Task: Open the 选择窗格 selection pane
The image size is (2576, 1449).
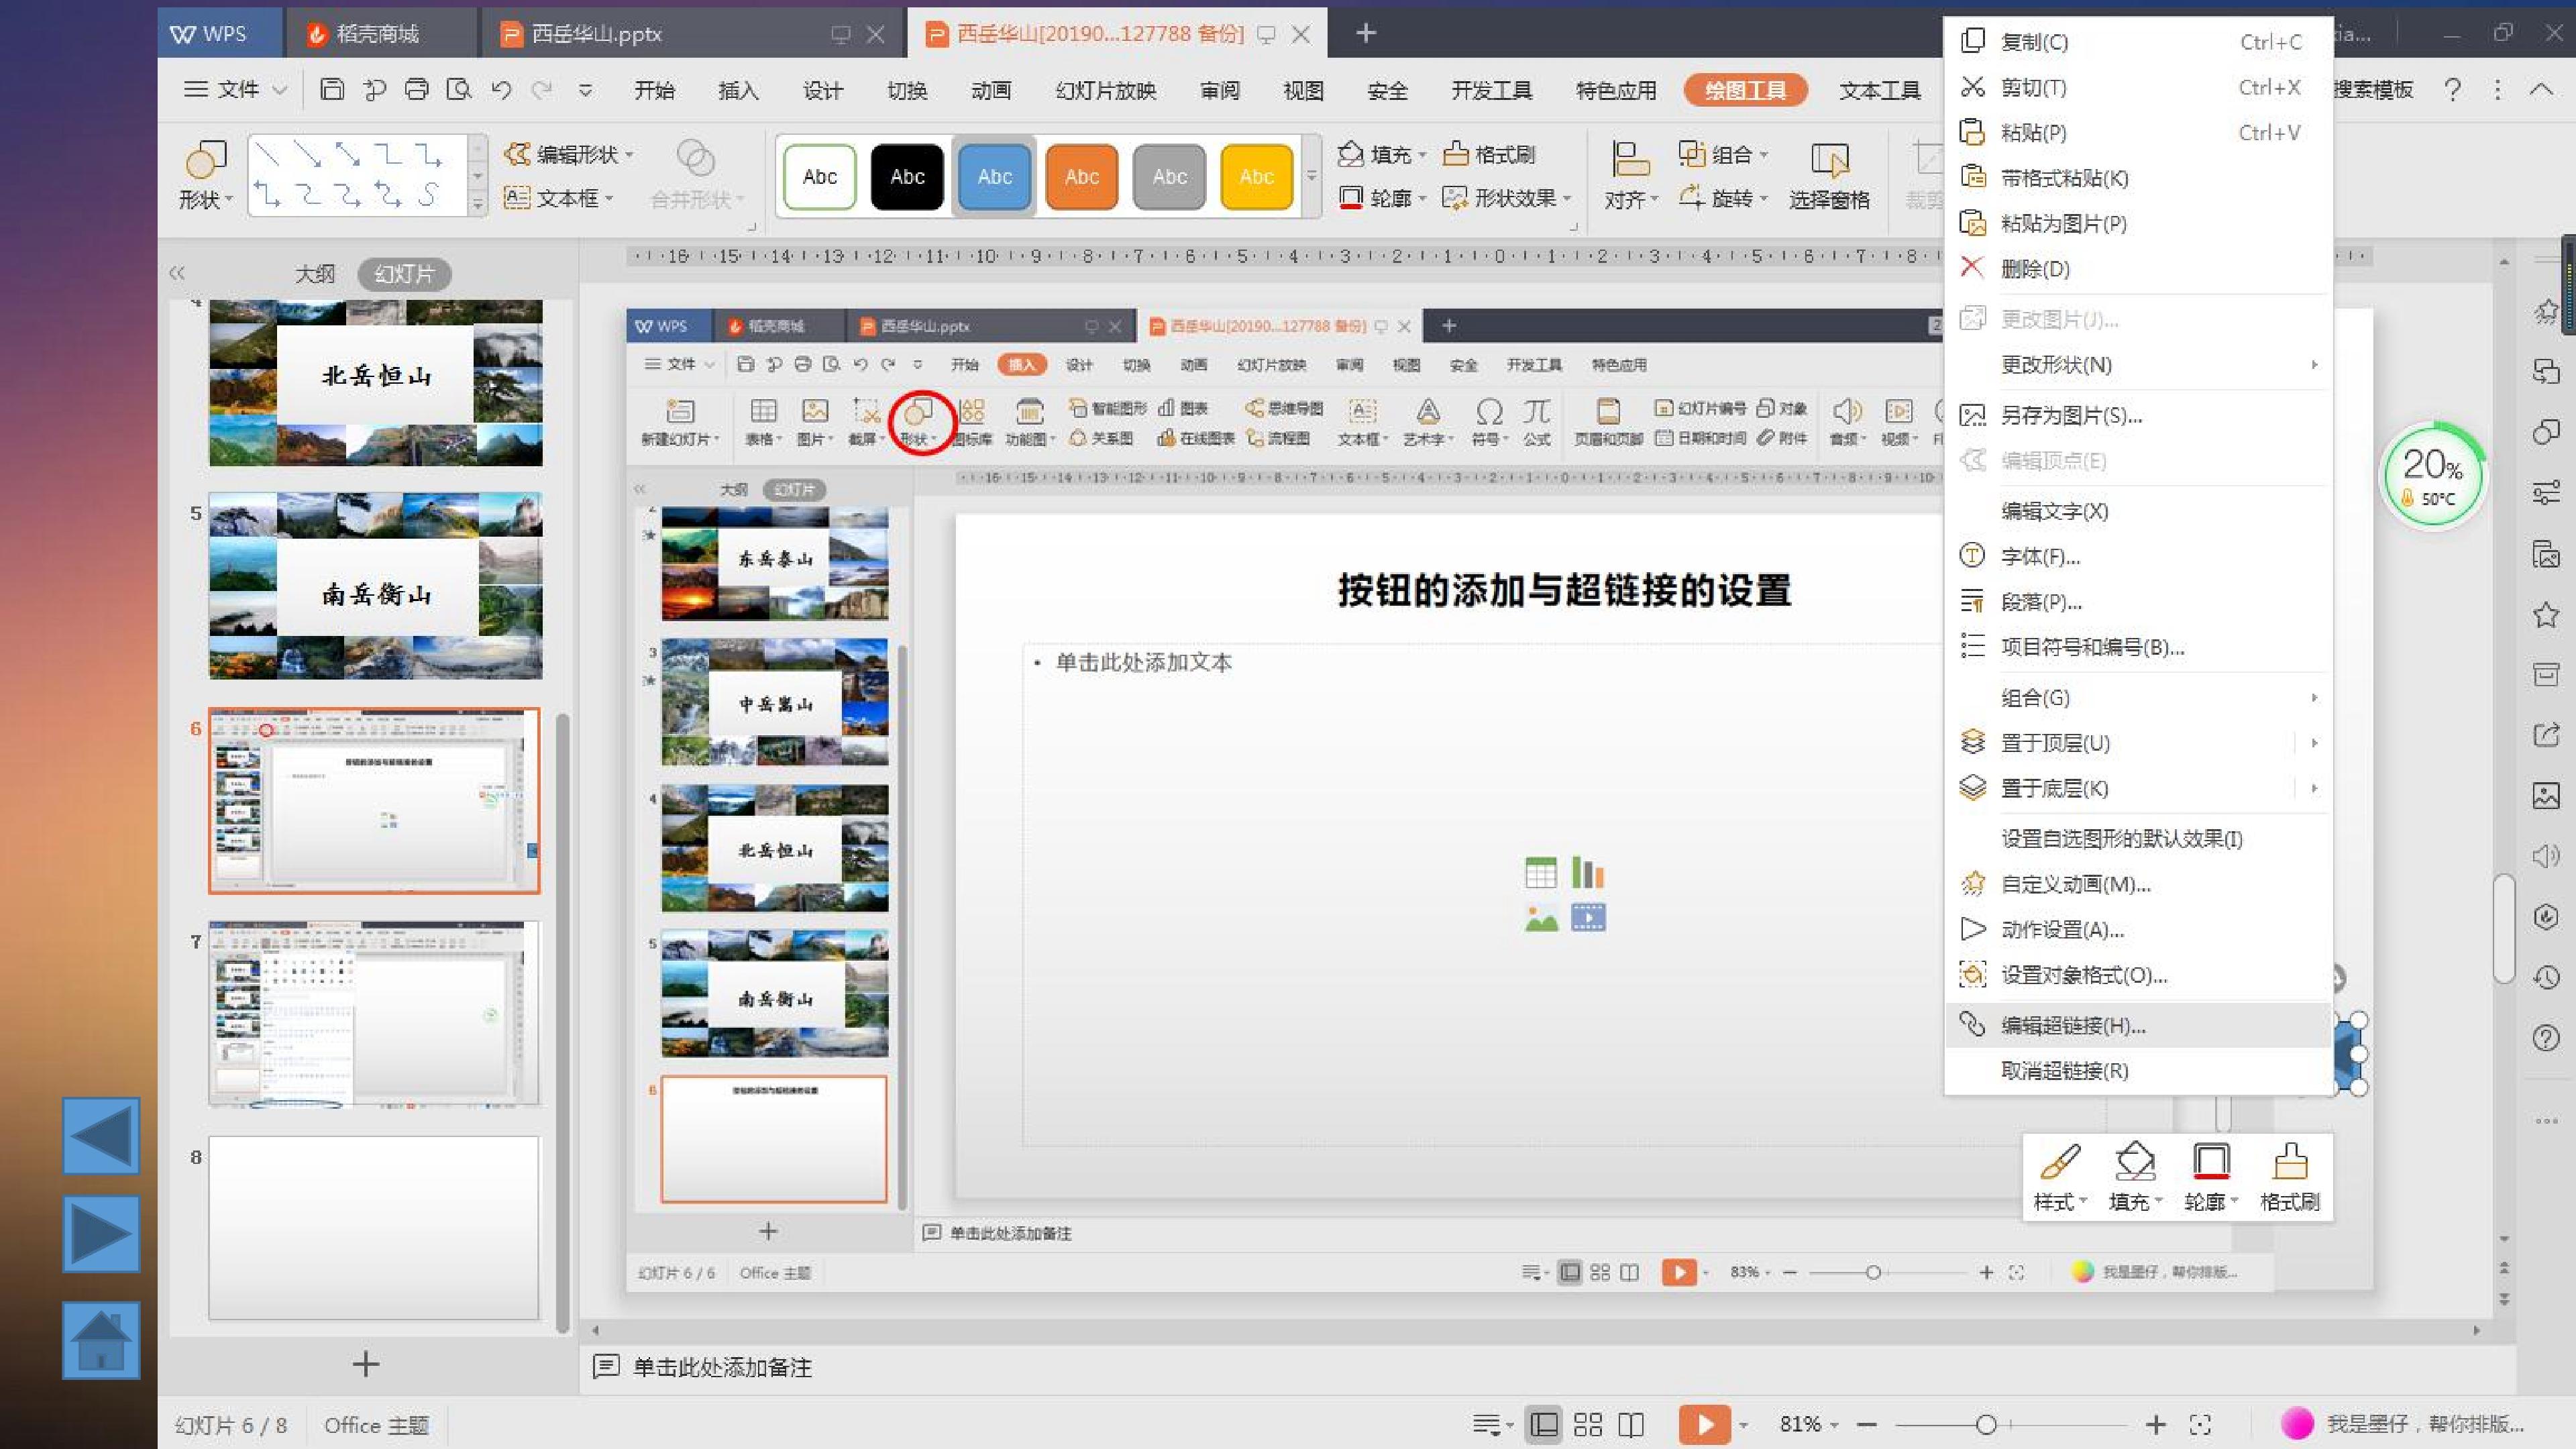Action: 1829,176
